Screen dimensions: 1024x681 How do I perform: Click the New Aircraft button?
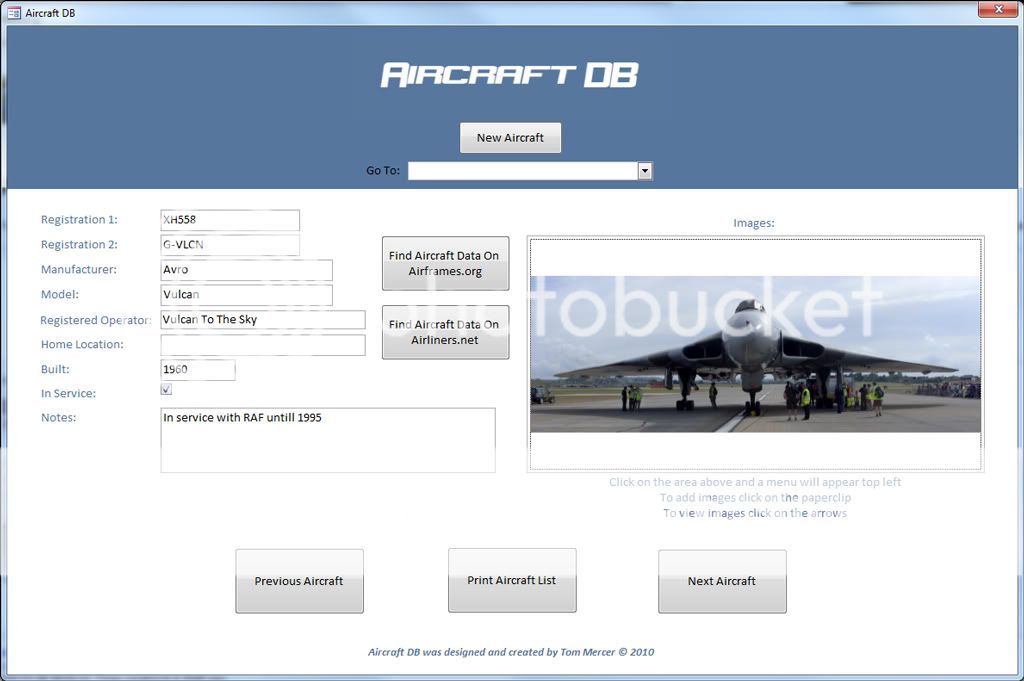510,137
